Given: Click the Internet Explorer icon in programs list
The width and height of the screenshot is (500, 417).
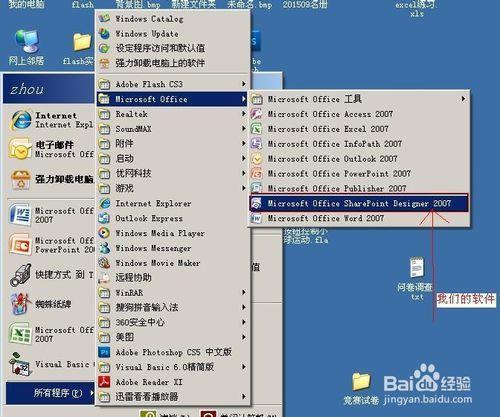Looking at the screenshot, I should [x=104, y=203].
